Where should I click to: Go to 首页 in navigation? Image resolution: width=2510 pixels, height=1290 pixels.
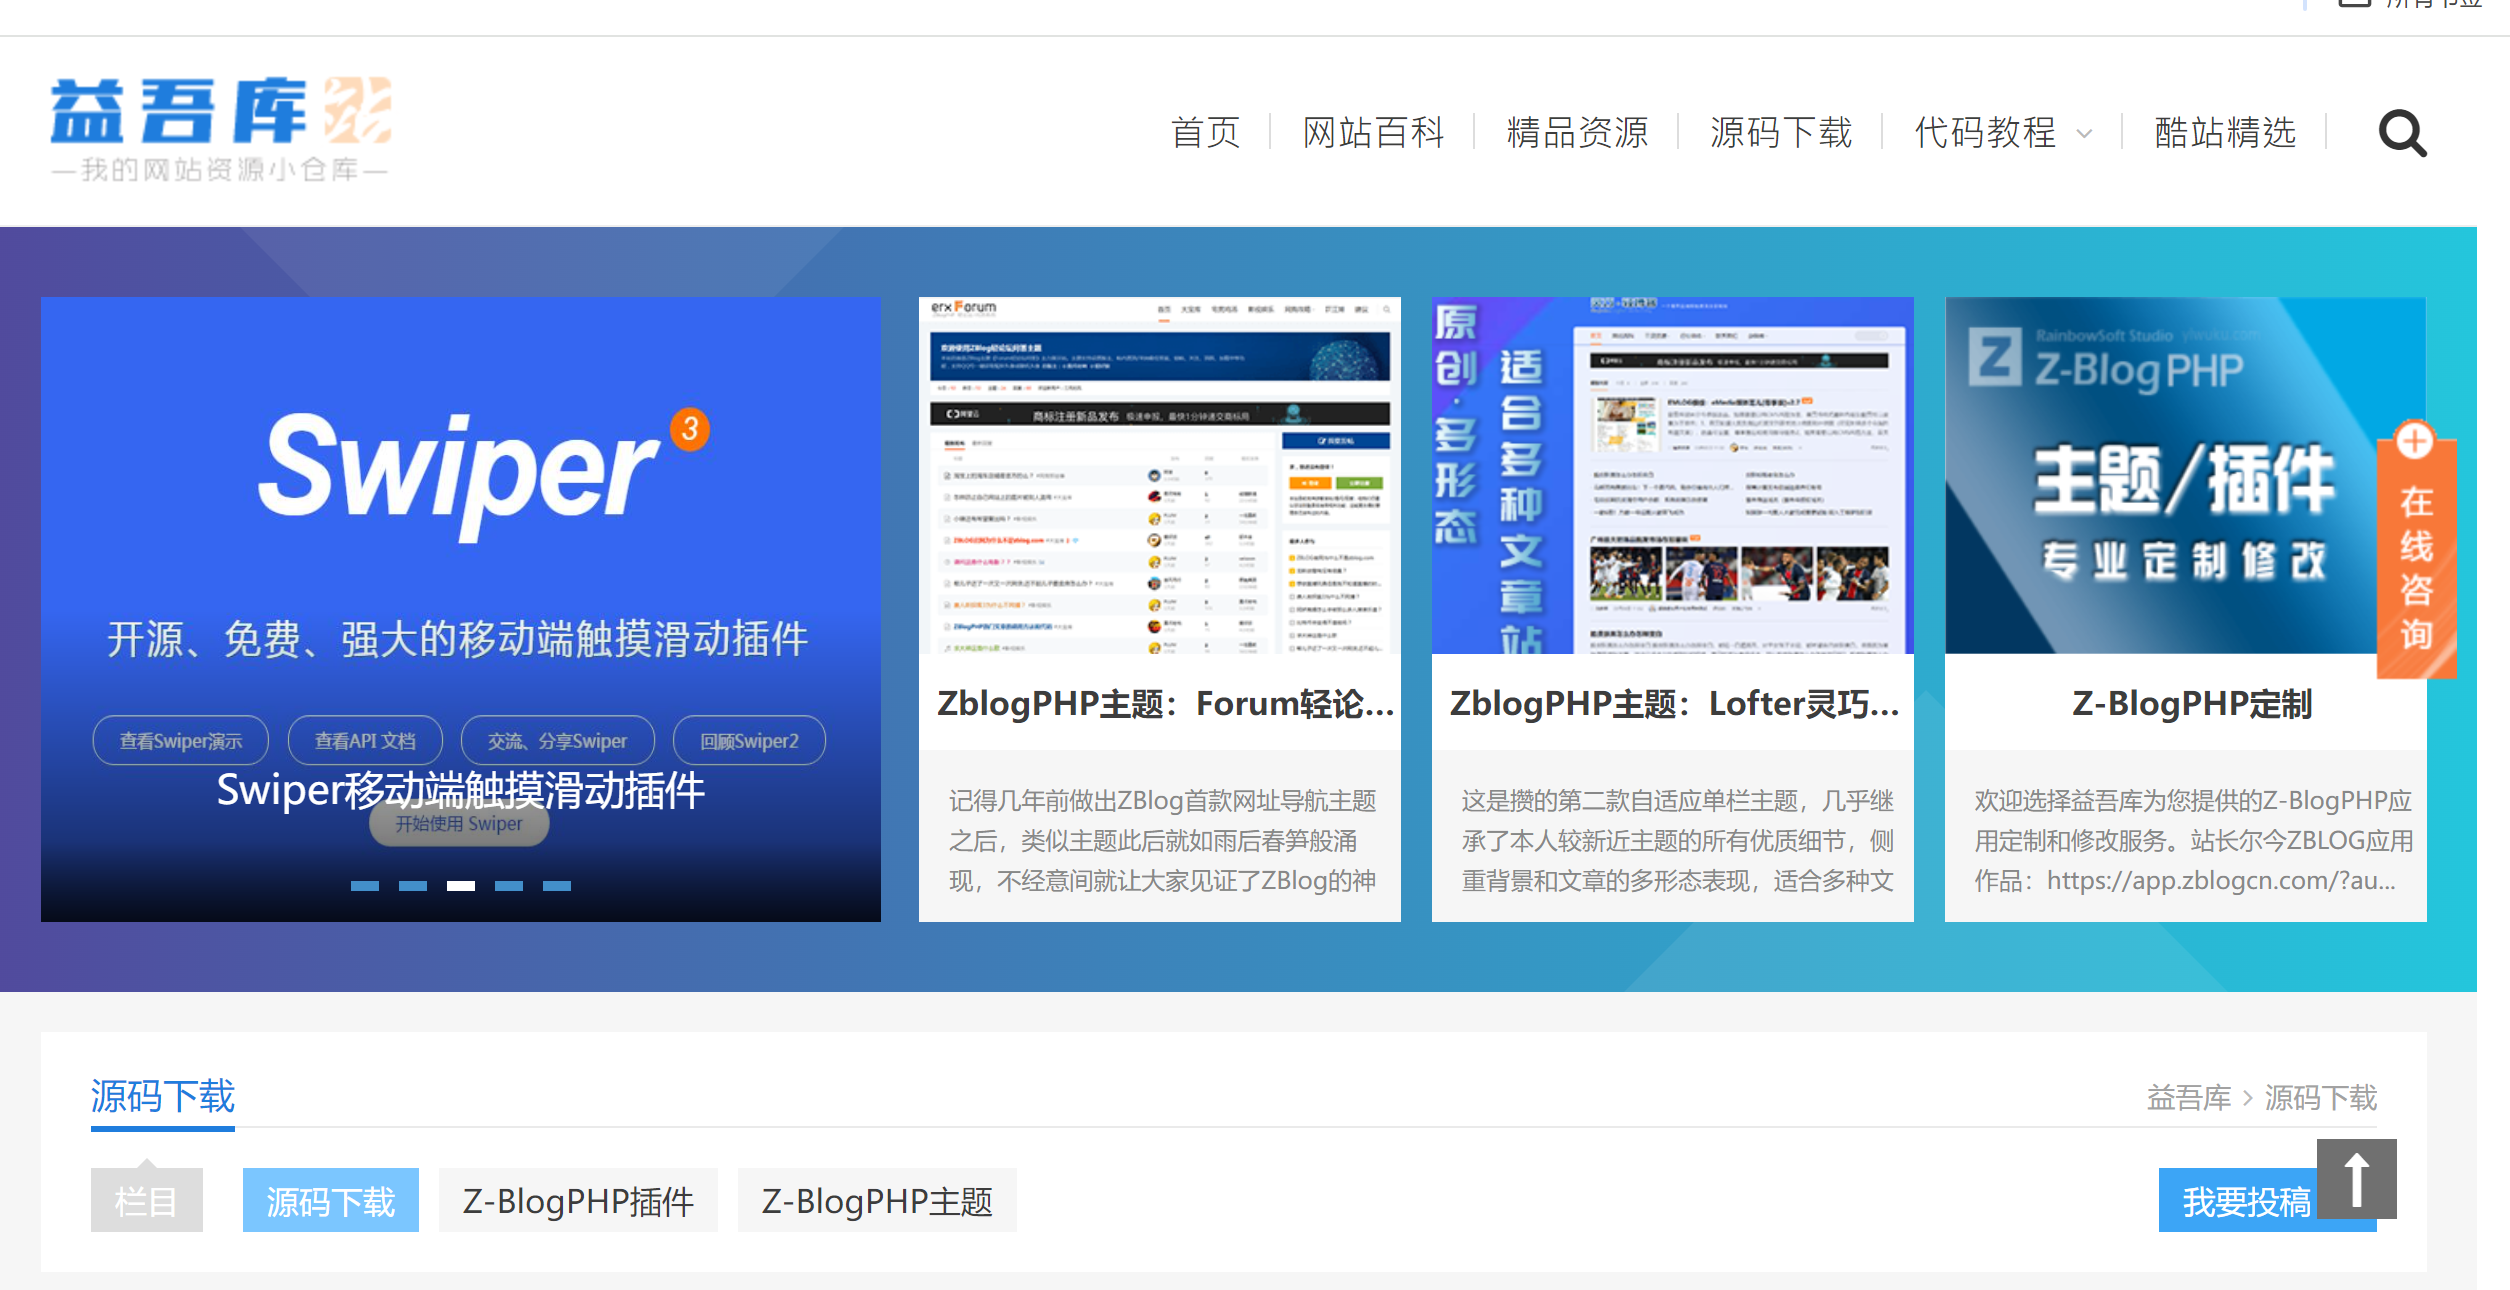[1205, 133]
